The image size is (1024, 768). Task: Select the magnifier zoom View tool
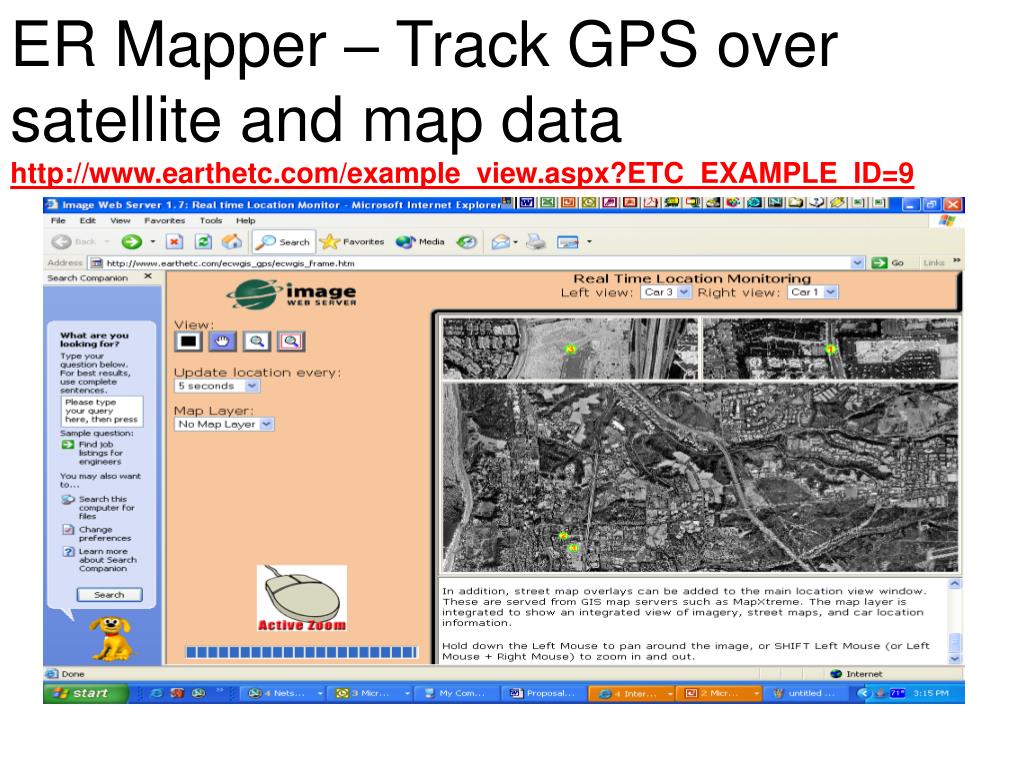(x=257, y=341)
